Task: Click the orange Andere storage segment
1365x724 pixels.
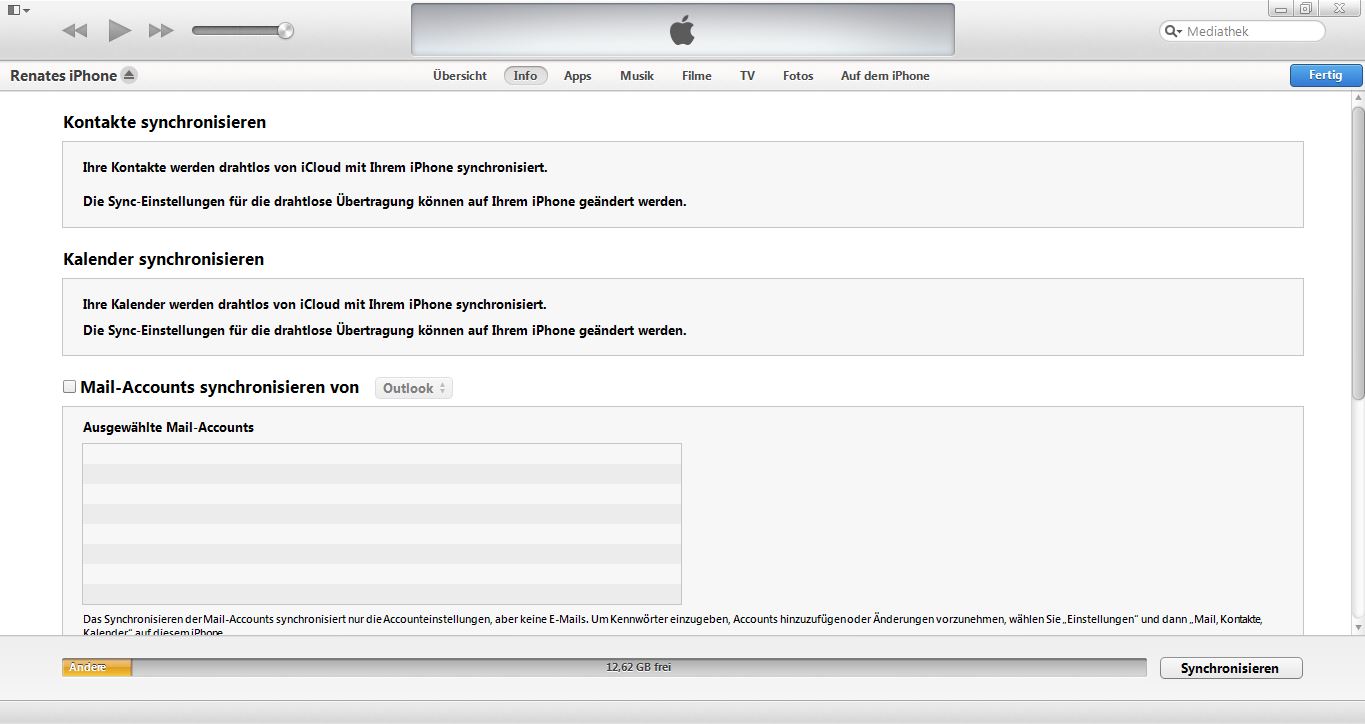Action: click(97, 667)
